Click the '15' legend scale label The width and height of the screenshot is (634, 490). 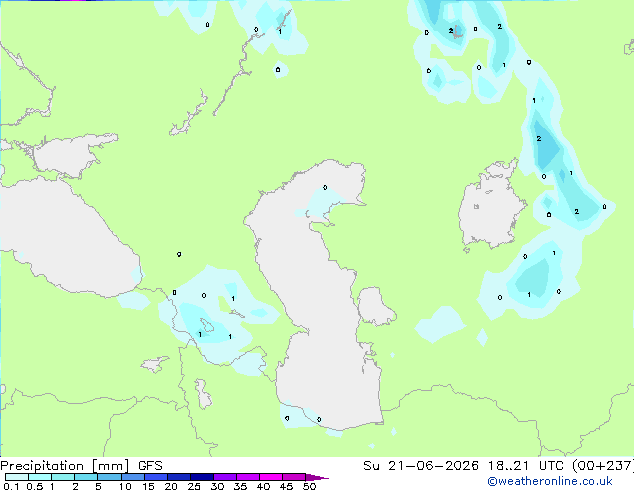(148, 486)
